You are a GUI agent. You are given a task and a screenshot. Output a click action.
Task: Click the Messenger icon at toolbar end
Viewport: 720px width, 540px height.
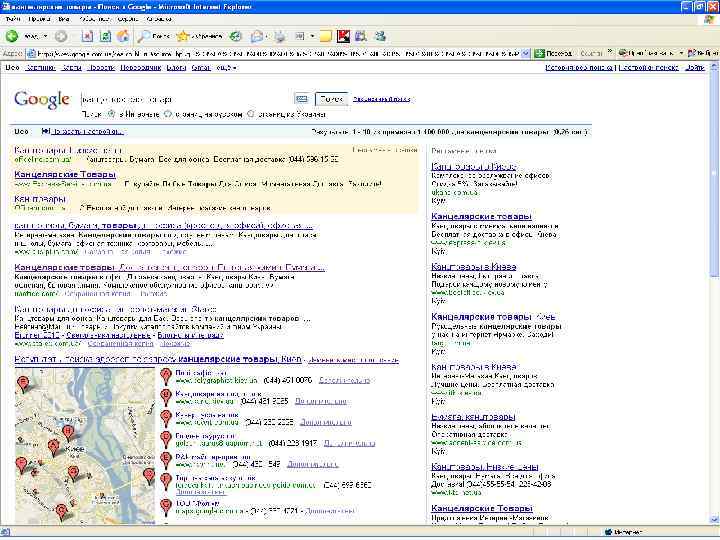tap(380, 36)
